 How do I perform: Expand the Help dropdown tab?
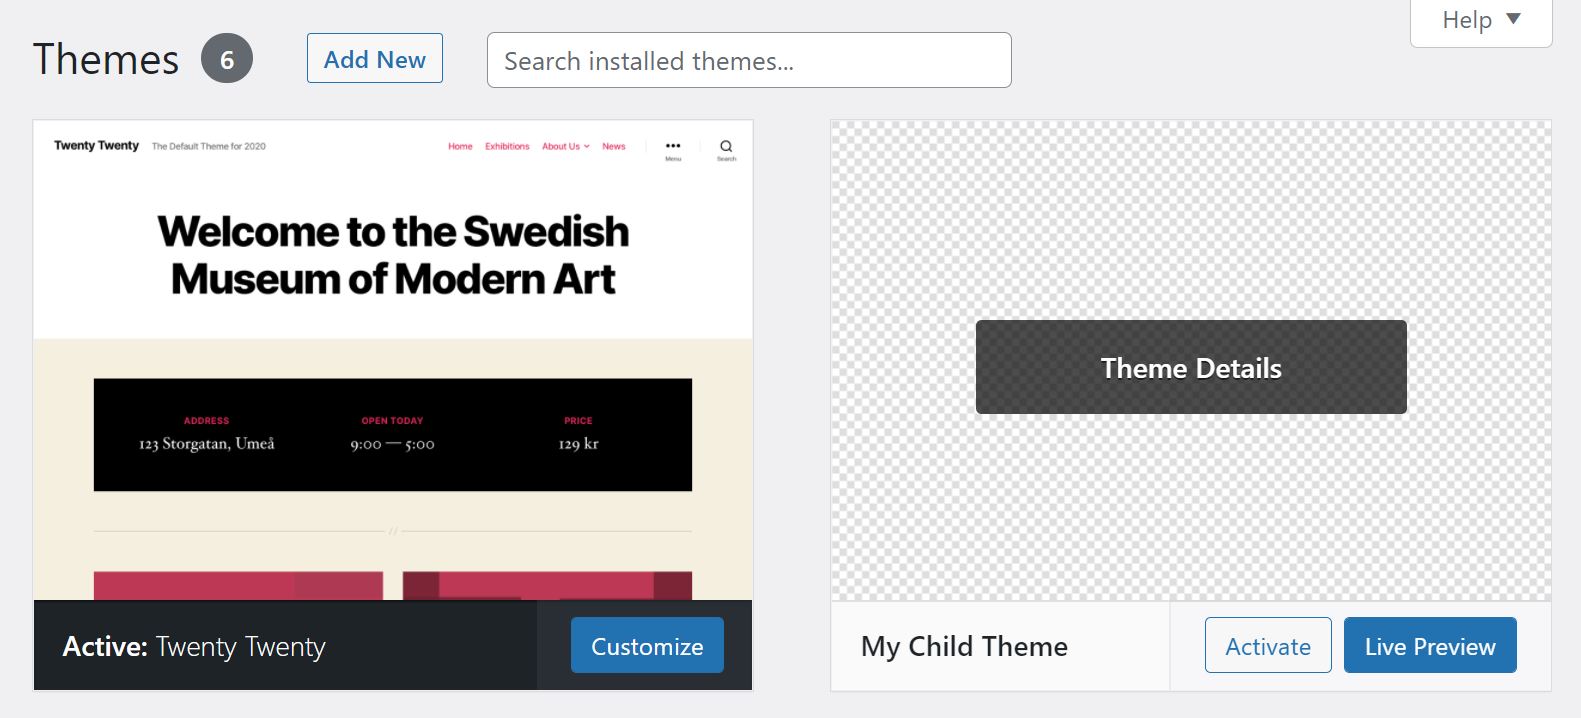tap(1480, 20)
